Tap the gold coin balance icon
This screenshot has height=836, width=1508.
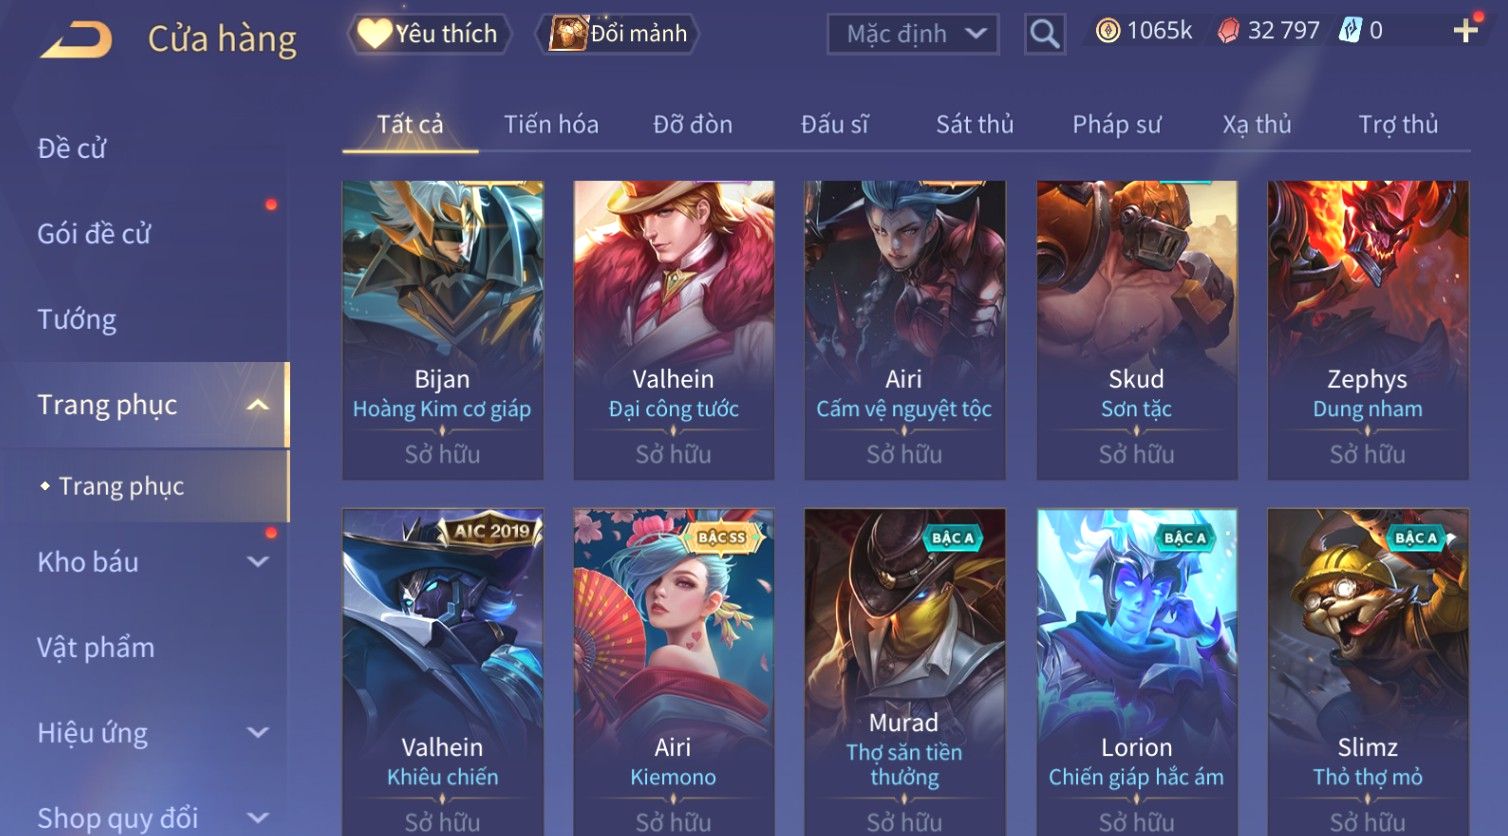pyautogui.click(x=1107, y=31)
